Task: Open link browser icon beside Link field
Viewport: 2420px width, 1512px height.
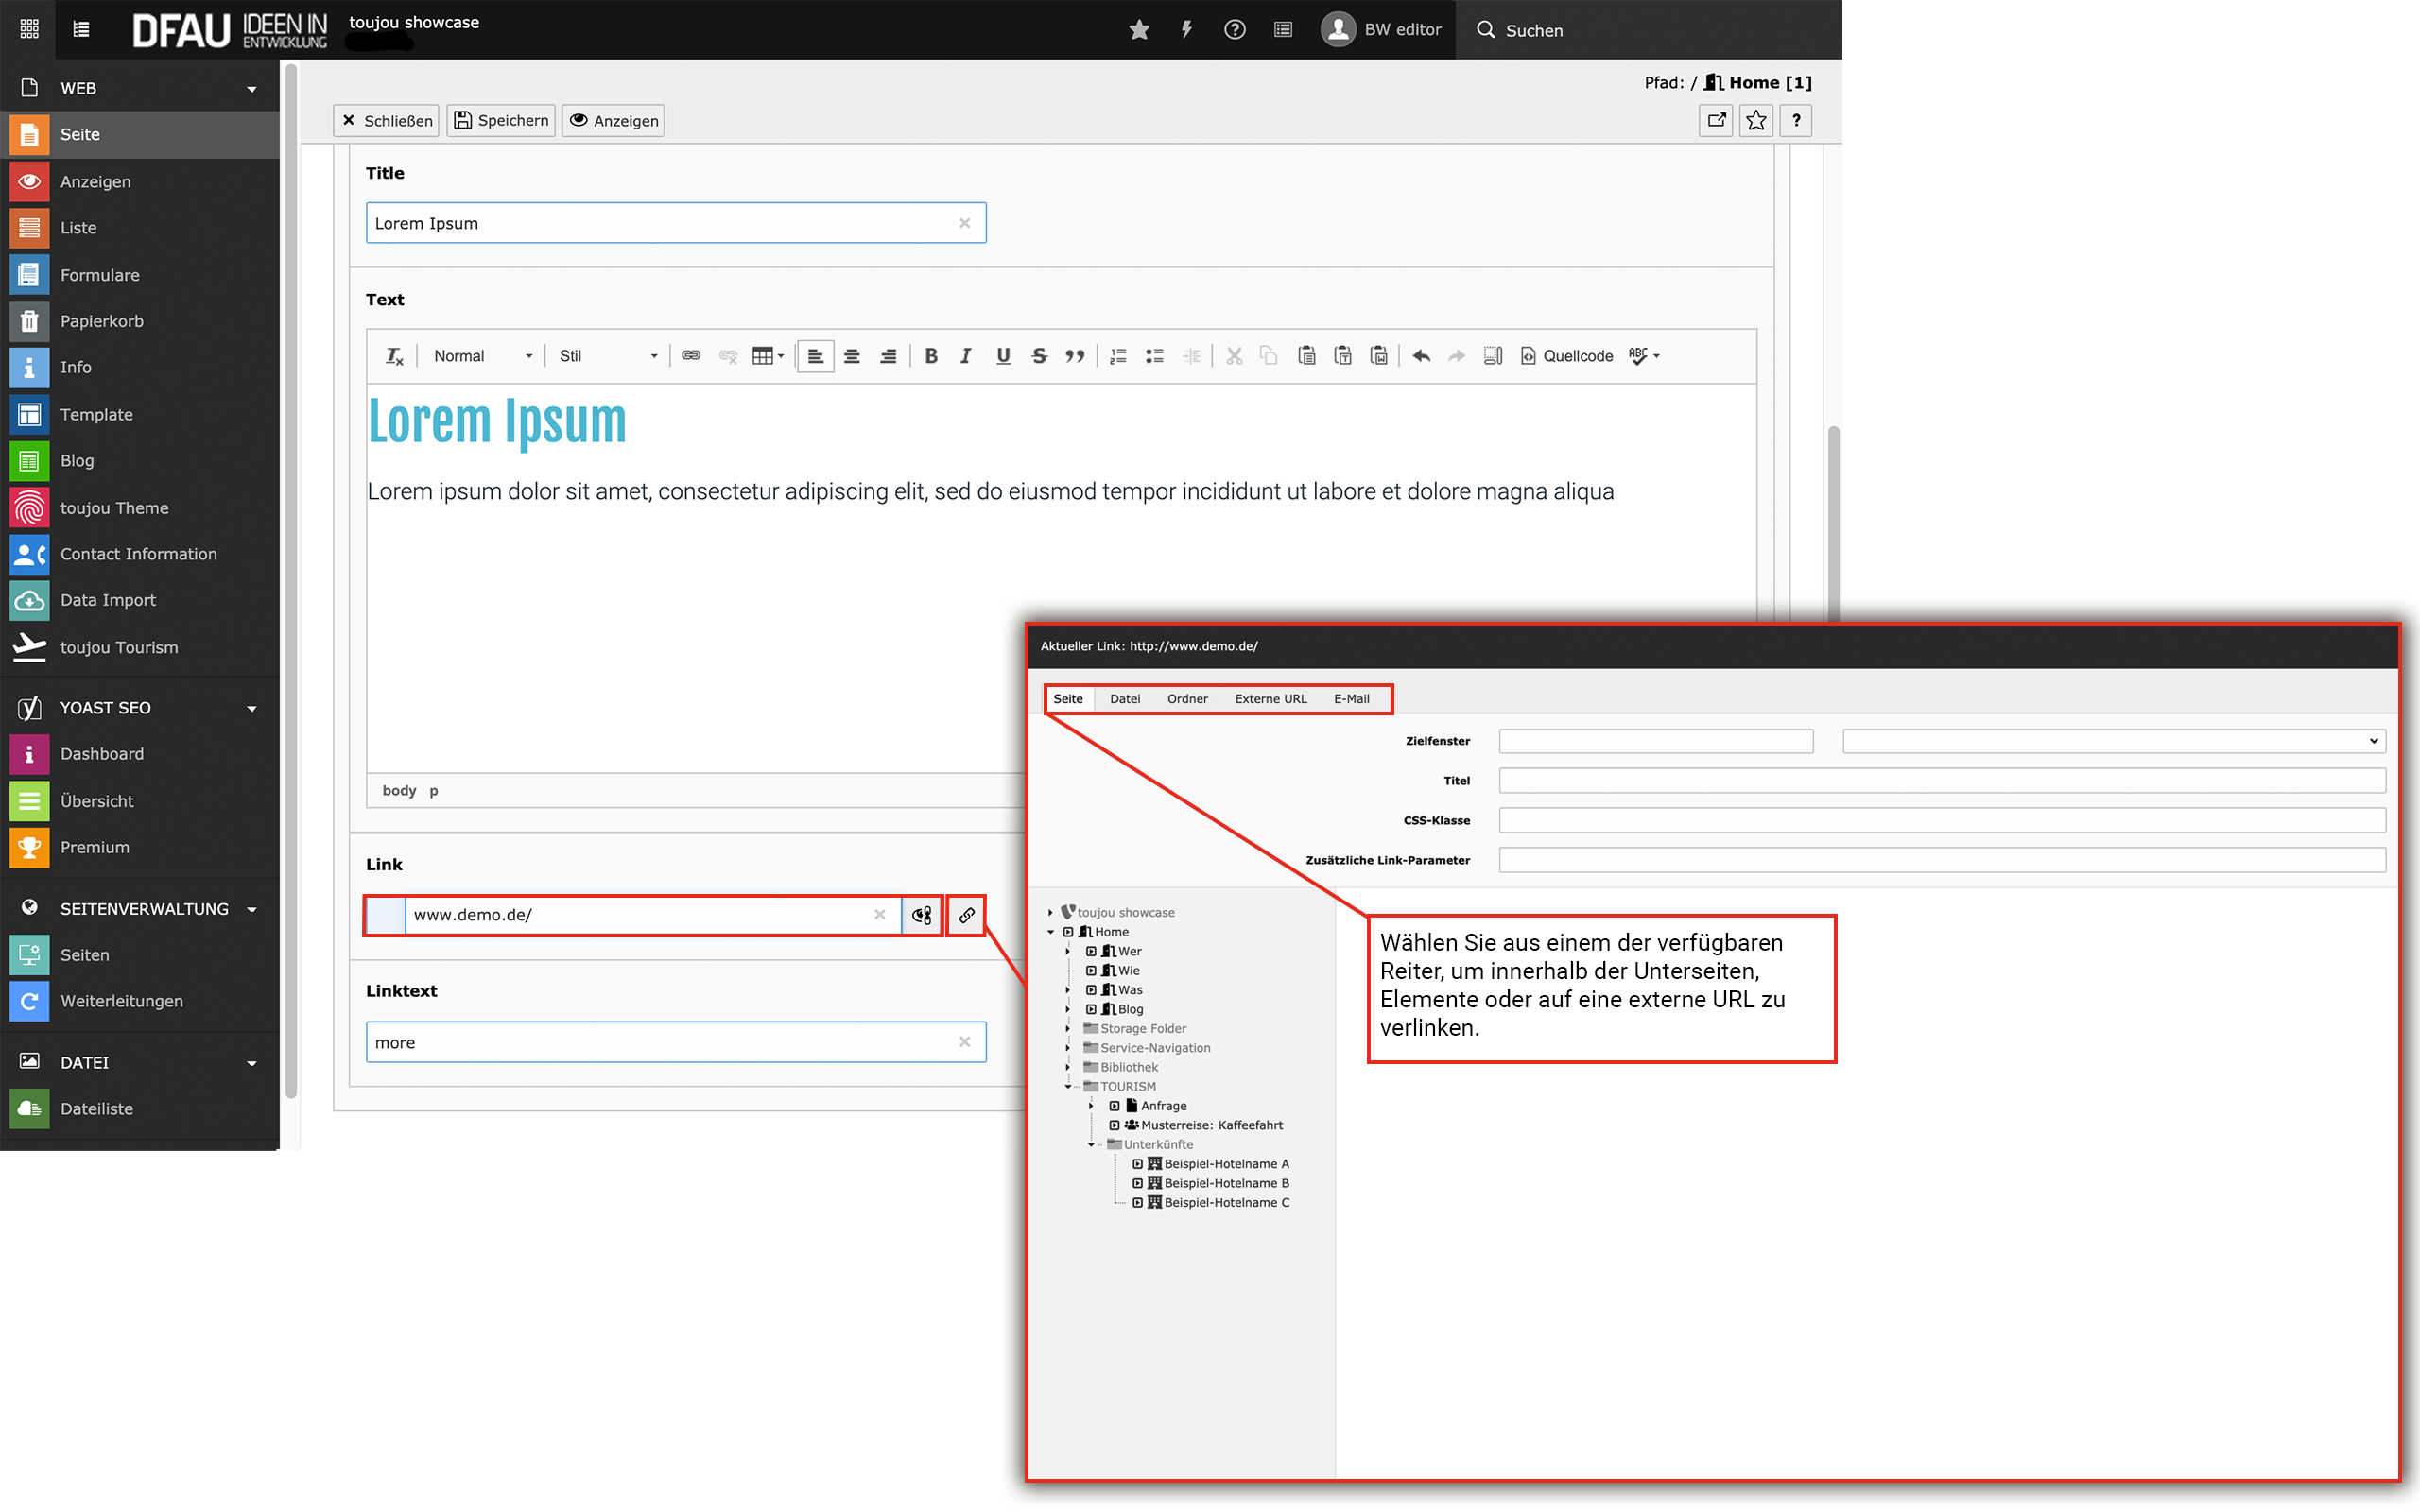Action: pyautogui.click(x=966, y=915)
